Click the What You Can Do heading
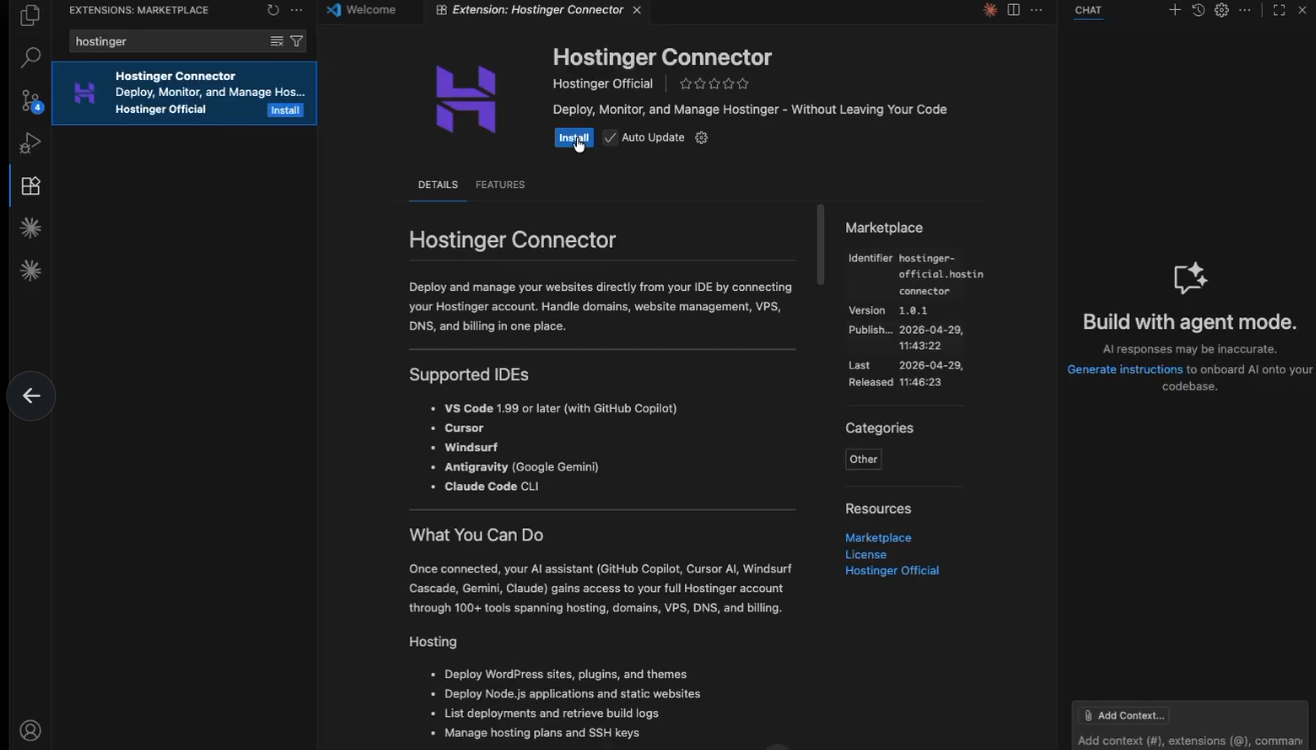 point(476,535)
